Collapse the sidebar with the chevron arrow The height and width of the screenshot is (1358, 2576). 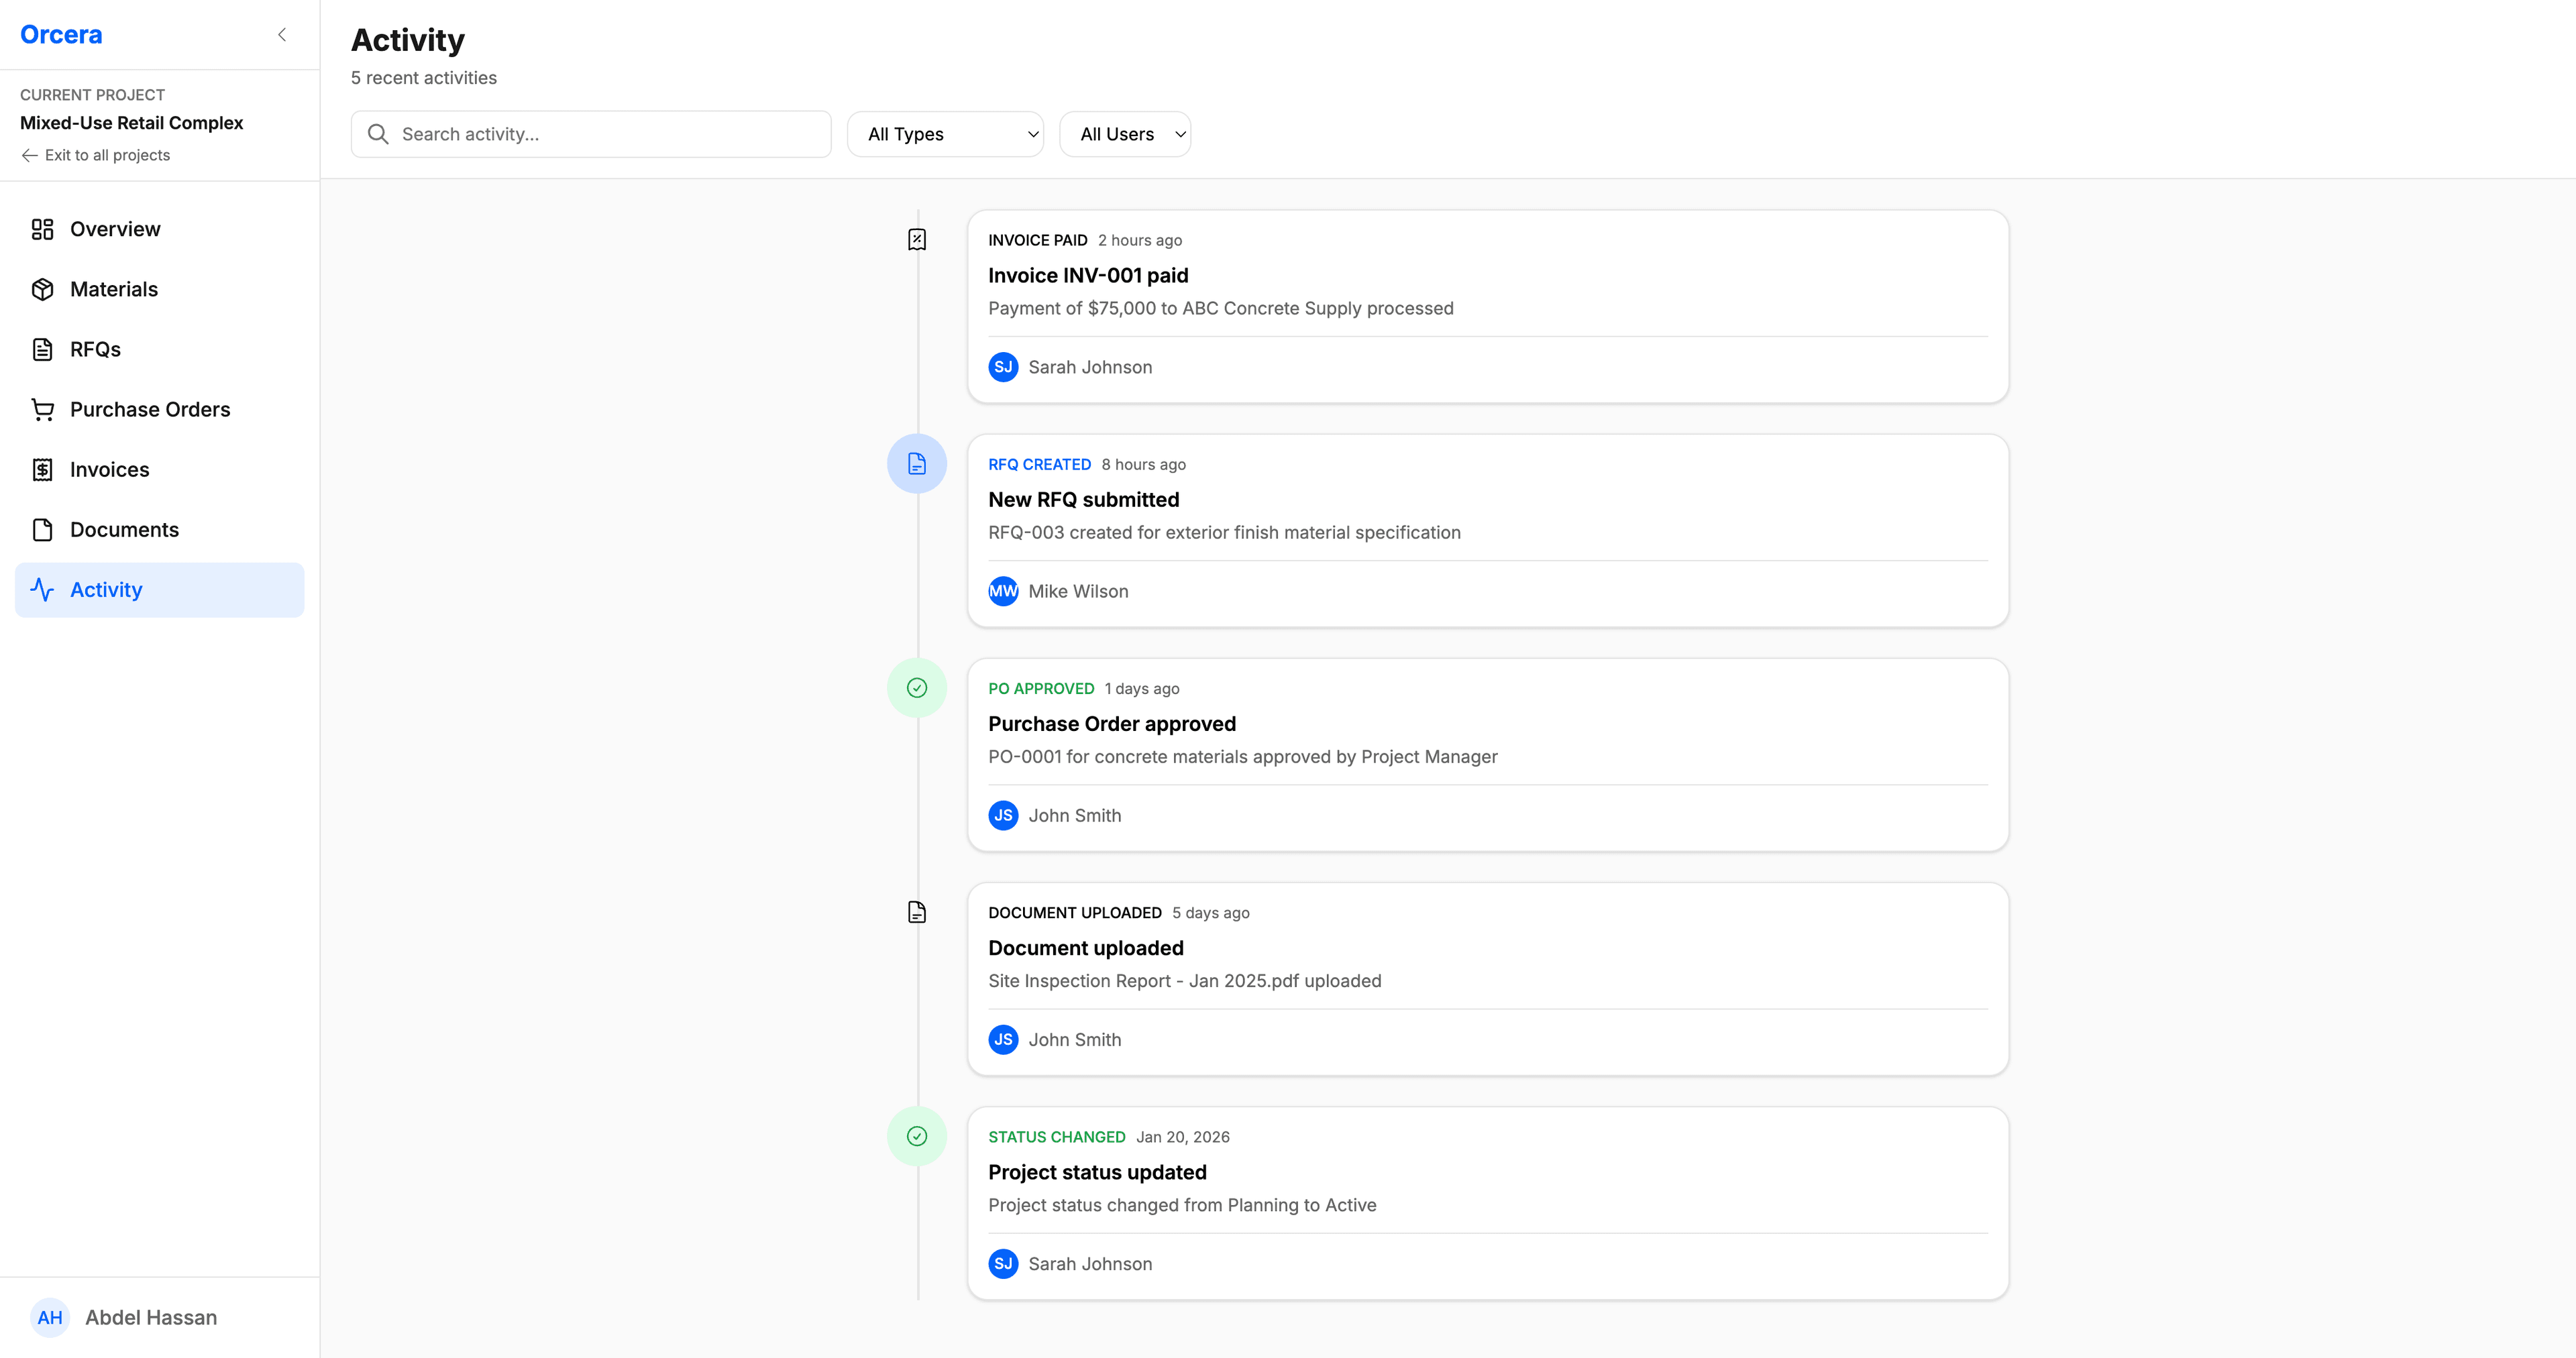pyautogui.click(x=281, y=34)
